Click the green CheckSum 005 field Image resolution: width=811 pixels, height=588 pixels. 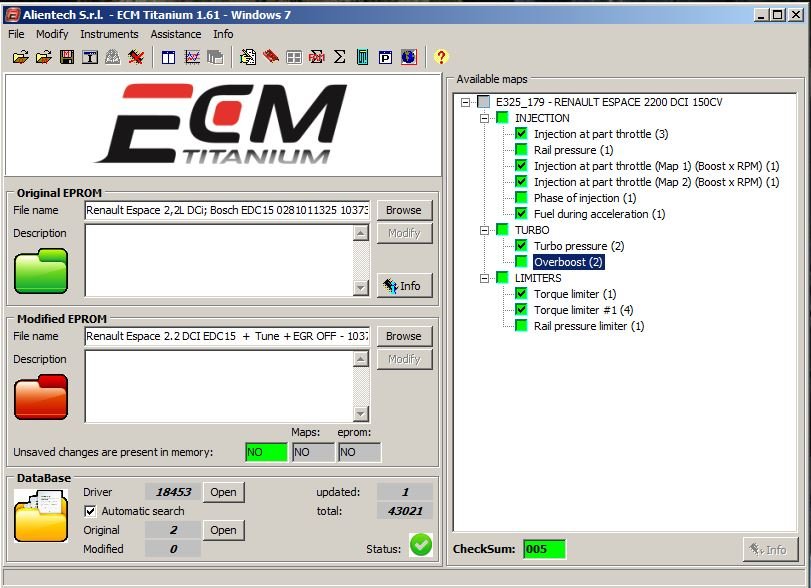[544, 549]
